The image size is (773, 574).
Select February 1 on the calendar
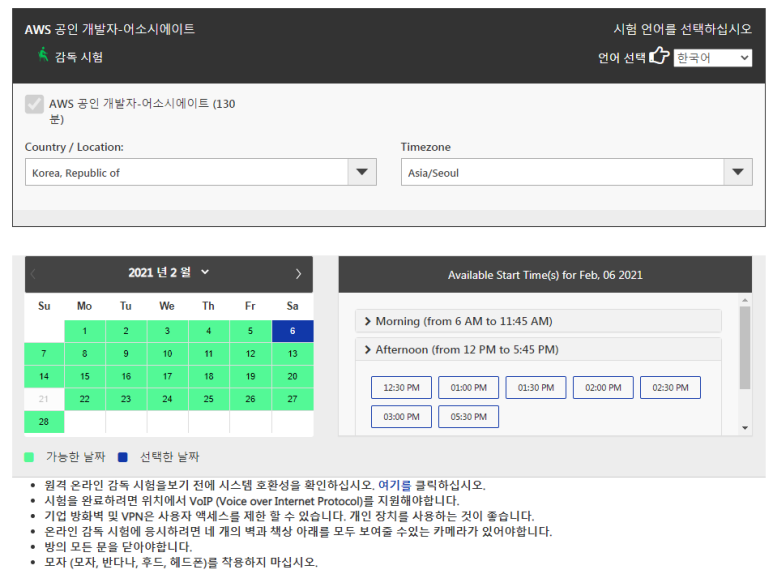(x=85, y=331)
